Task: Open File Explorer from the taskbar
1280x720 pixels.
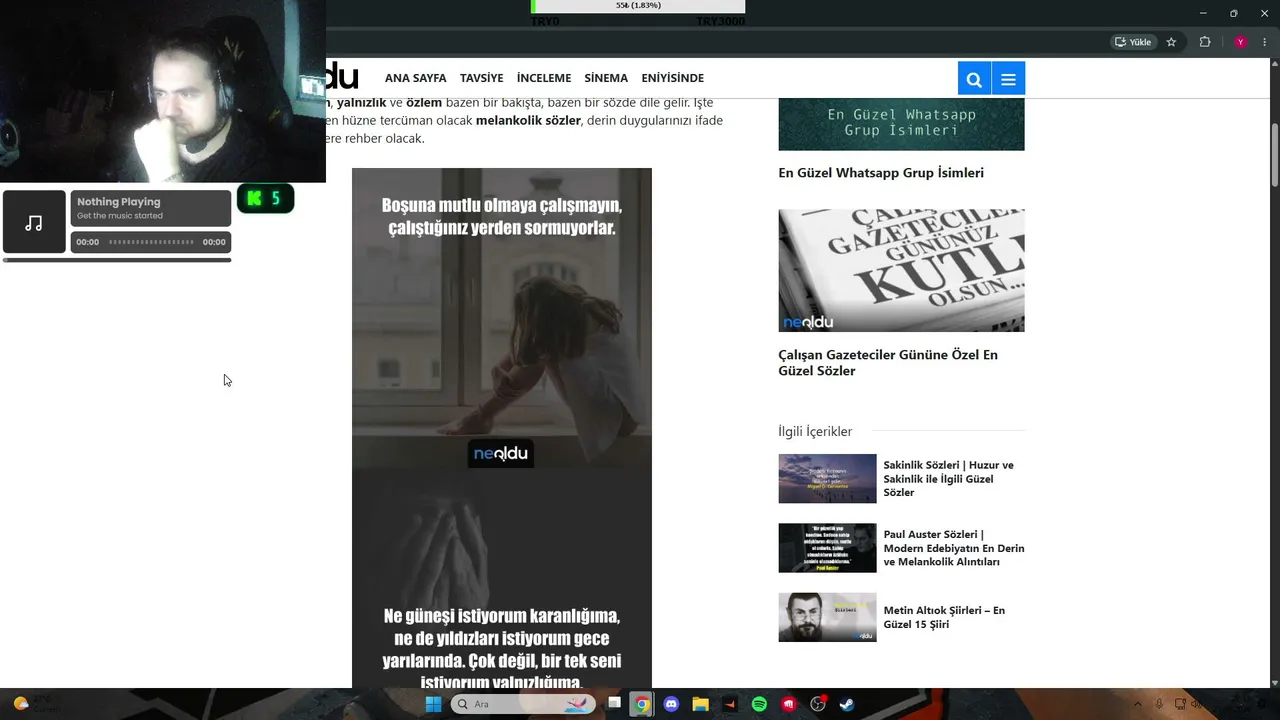Action: point(700,704)
